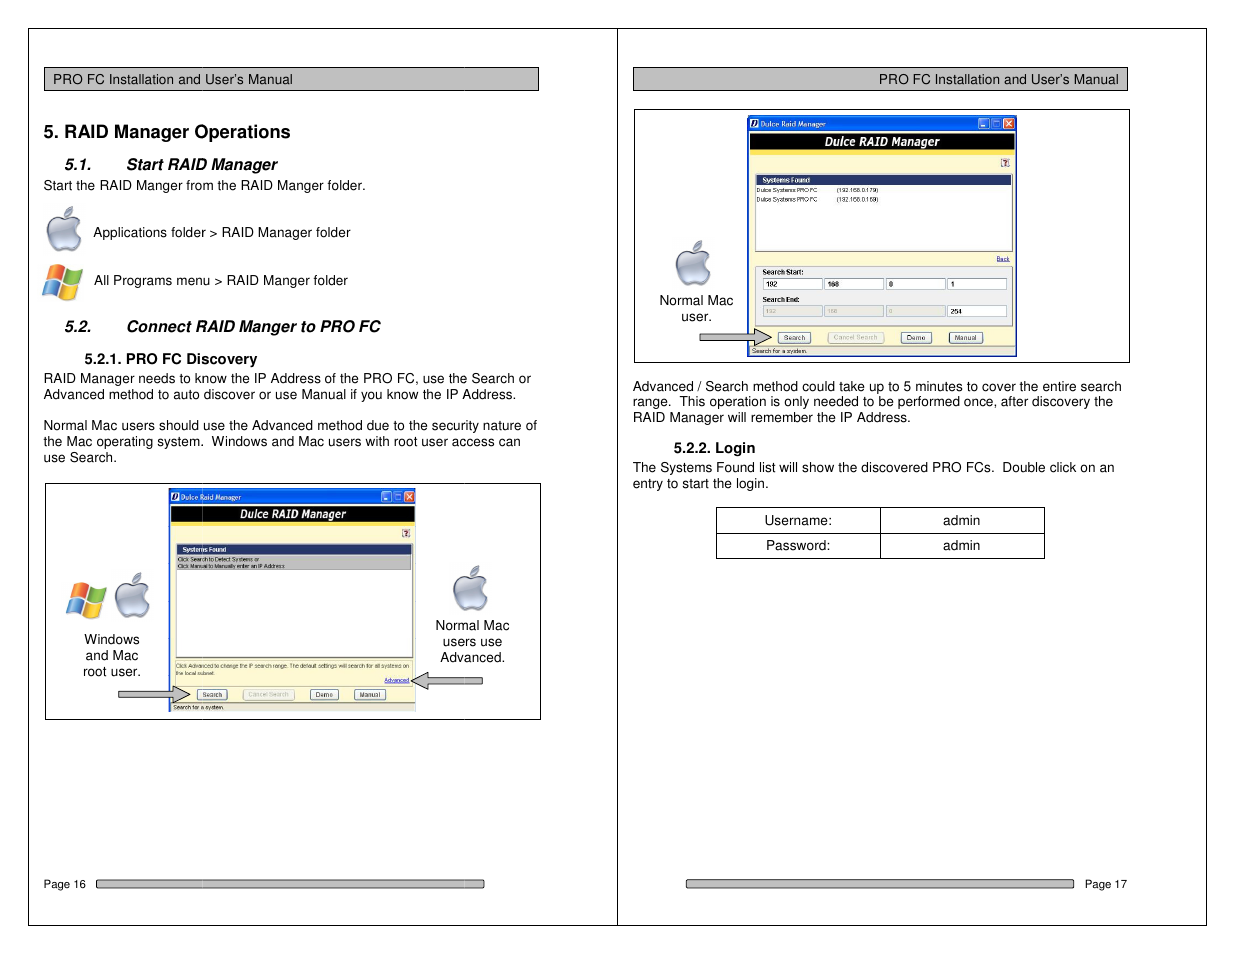
Task: Click 'Applications folder > RAID Manager folder' text
Action: [x=222, y=232]
